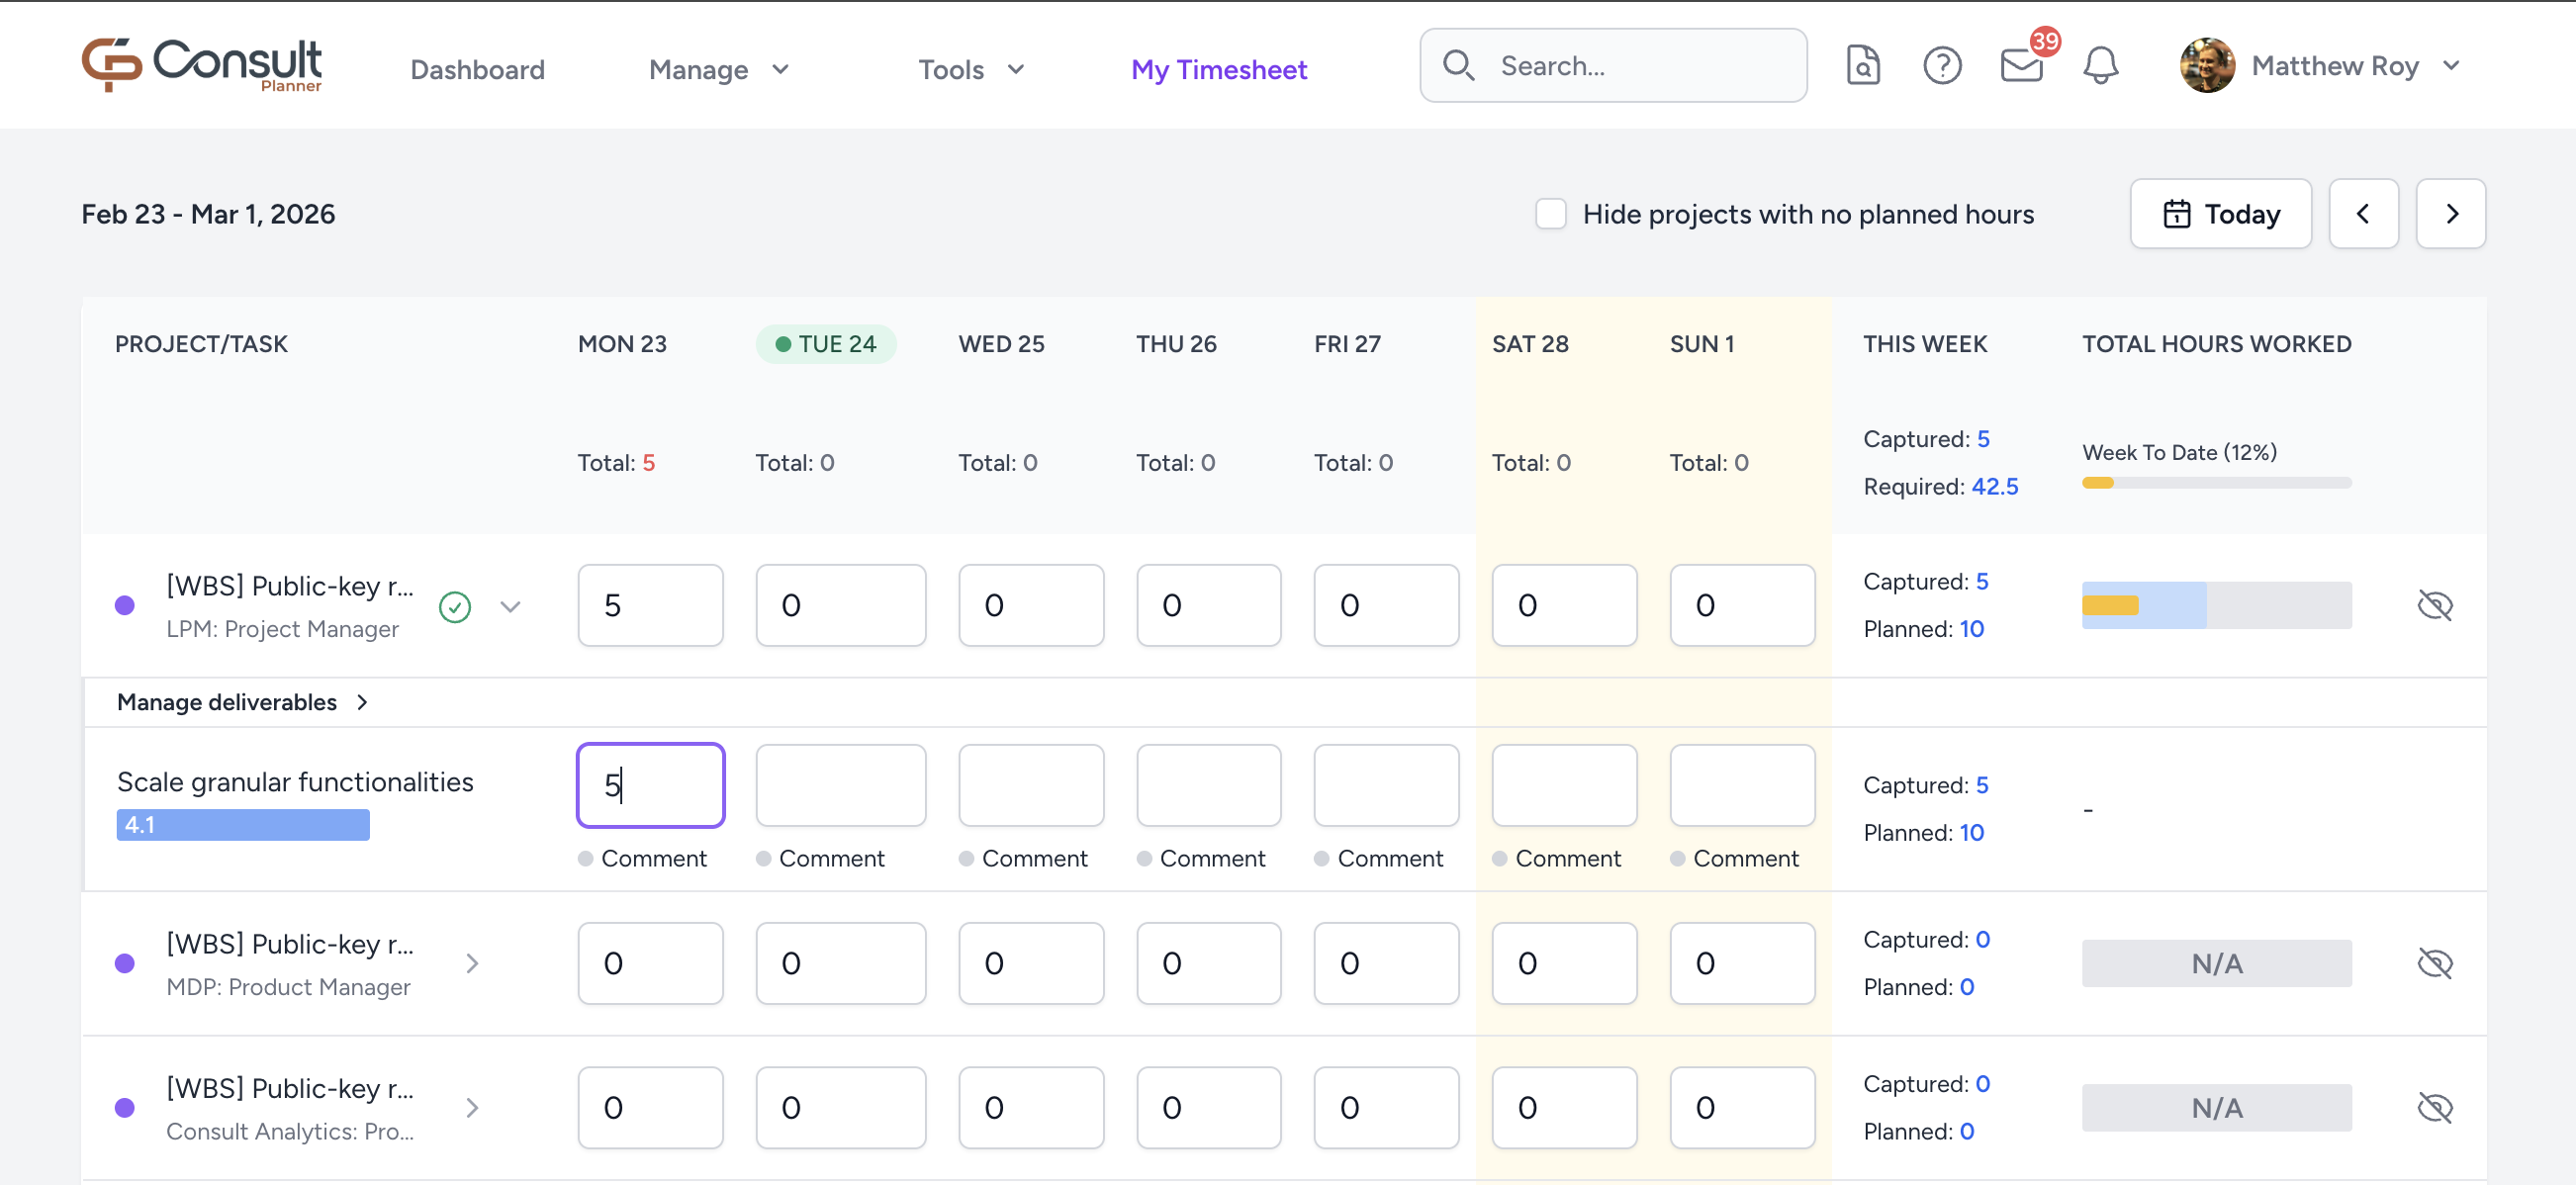Open the document search icon
The height and width of the screenshot is (1185, 2576).
click(1862, 66)
